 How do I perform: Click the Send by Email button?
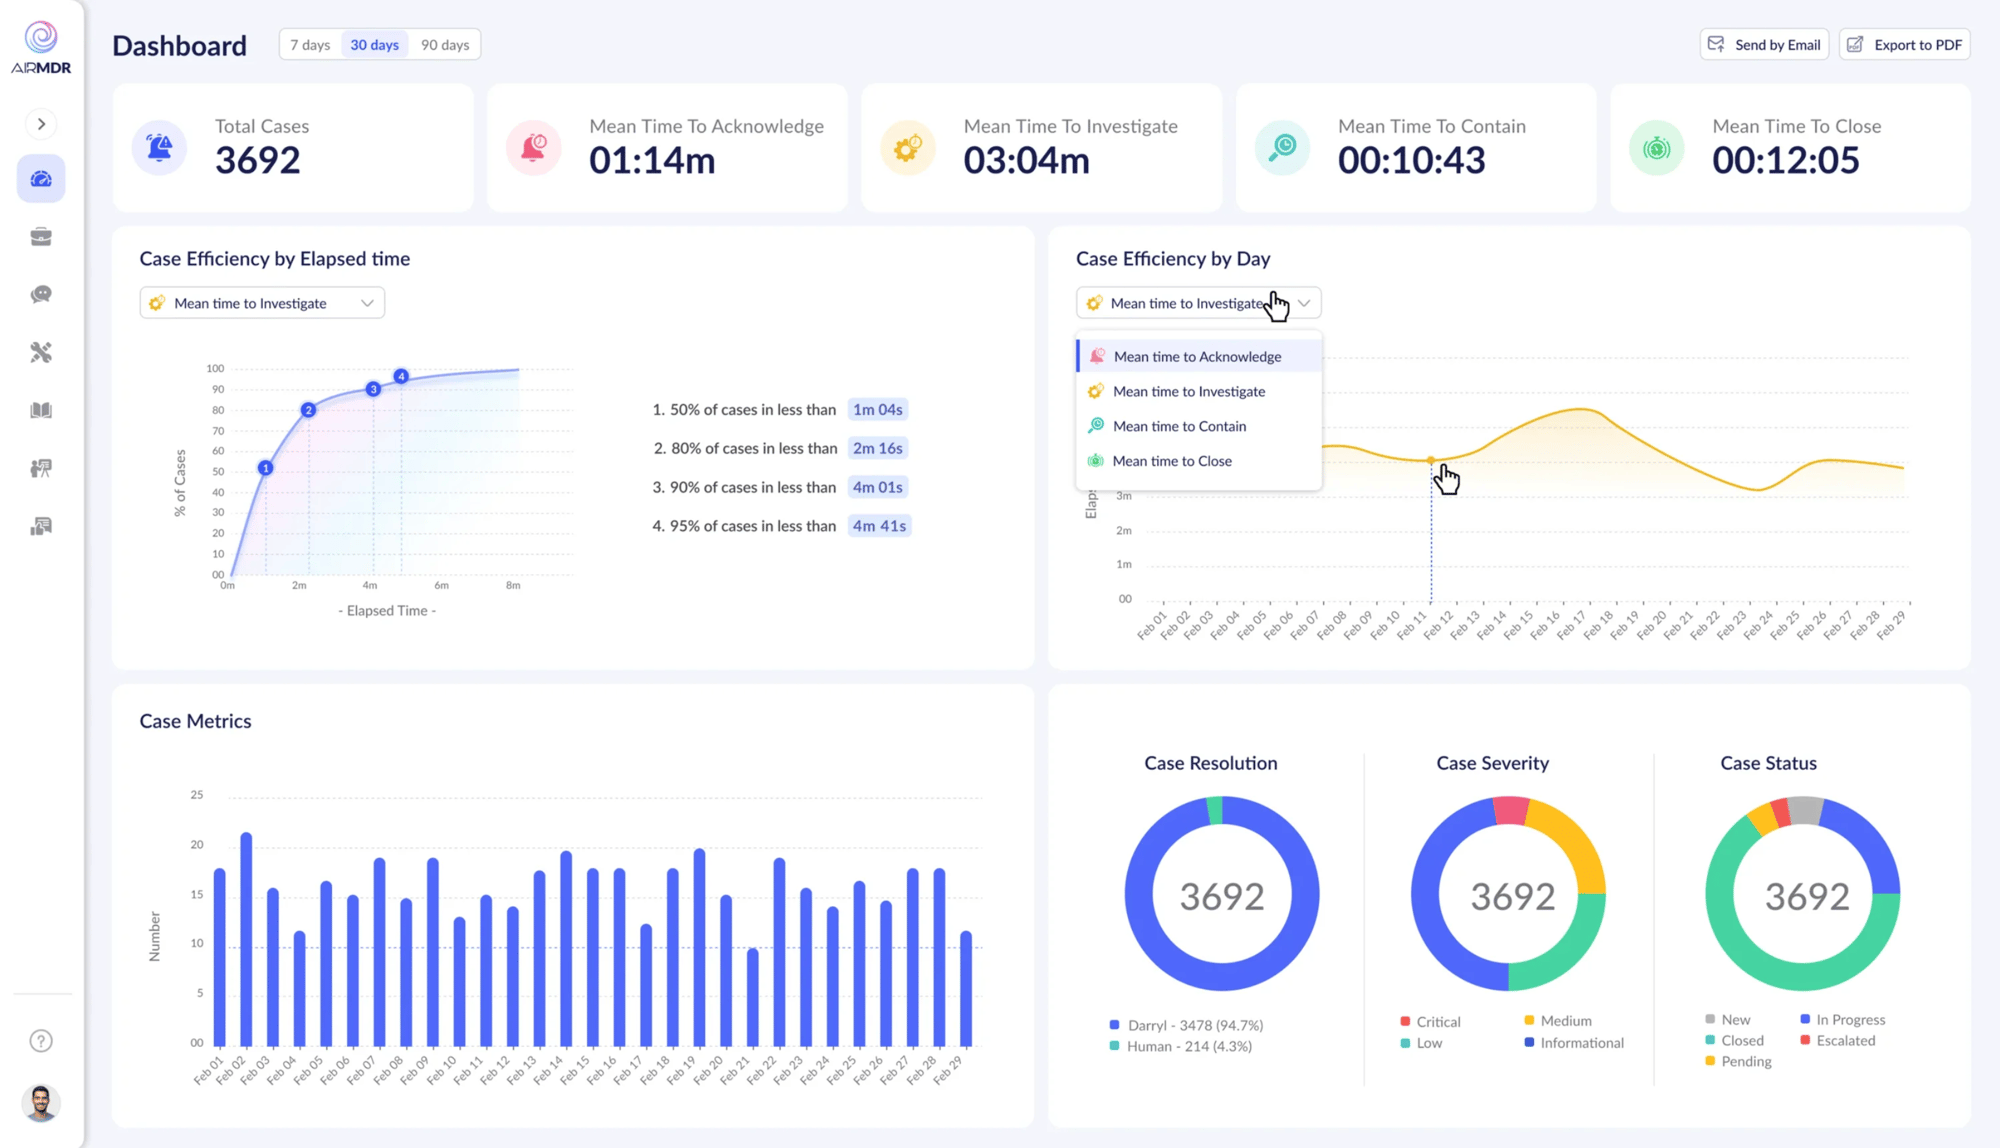(x=1764, y=44)
